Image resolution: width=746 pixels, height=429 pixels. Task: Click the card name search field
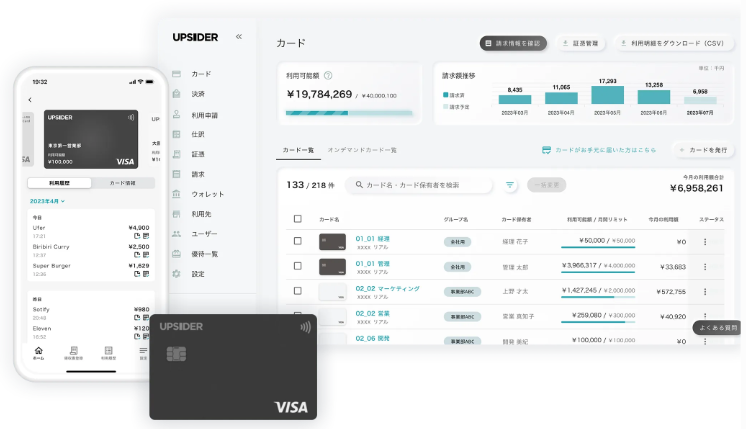tap(420, 185)
